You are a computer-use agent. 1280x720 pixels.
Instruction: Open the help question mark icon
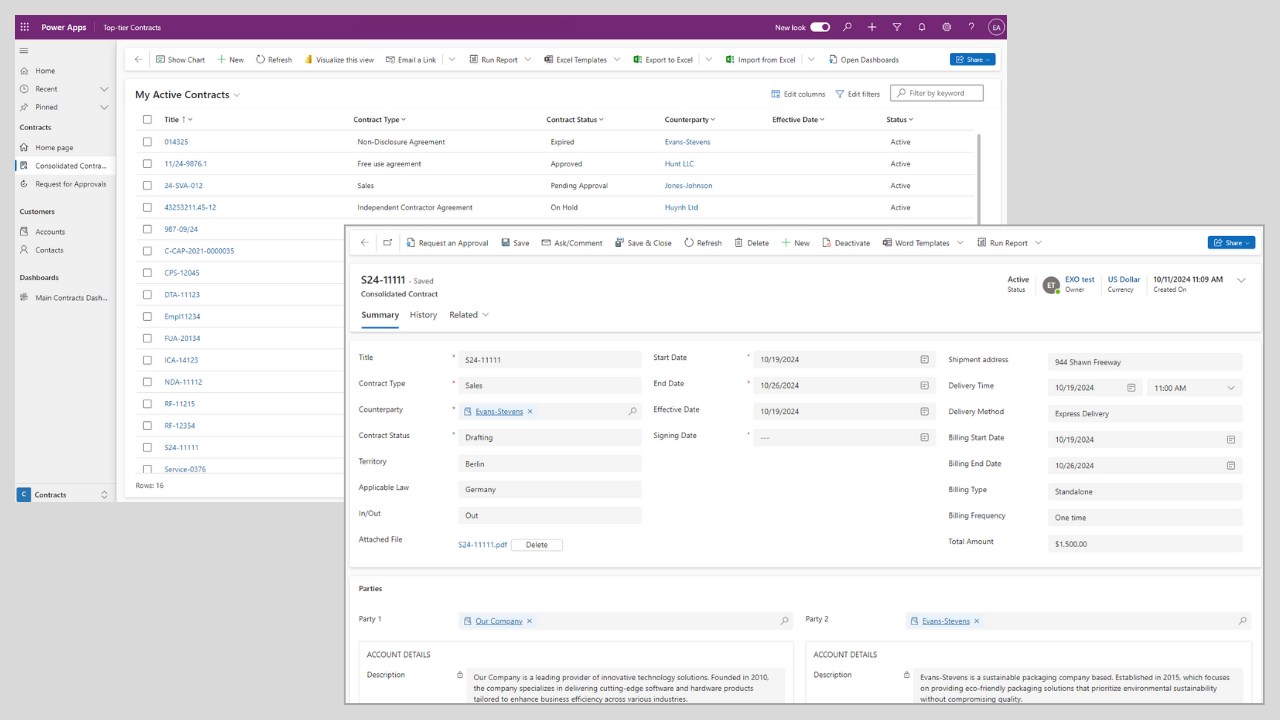(971, 27)
